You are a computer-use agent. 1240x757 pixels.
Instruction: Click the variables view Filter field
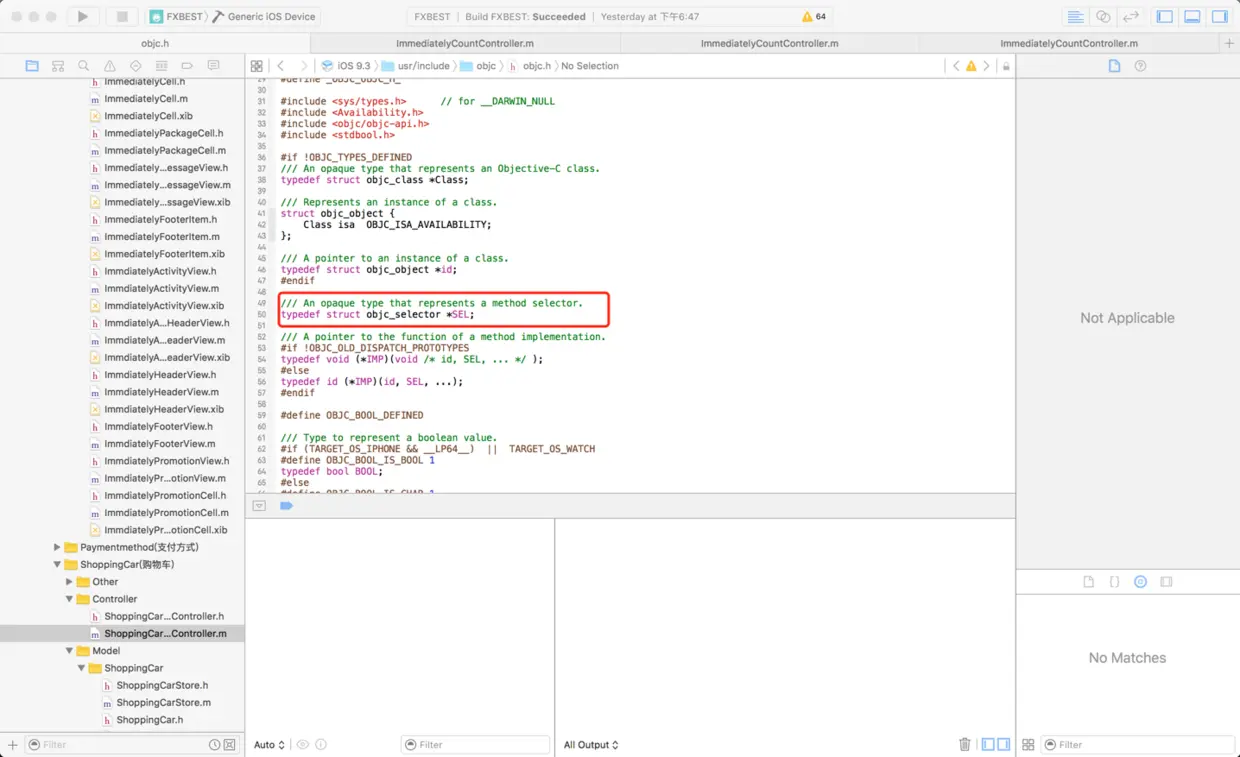tap(475, 745)
